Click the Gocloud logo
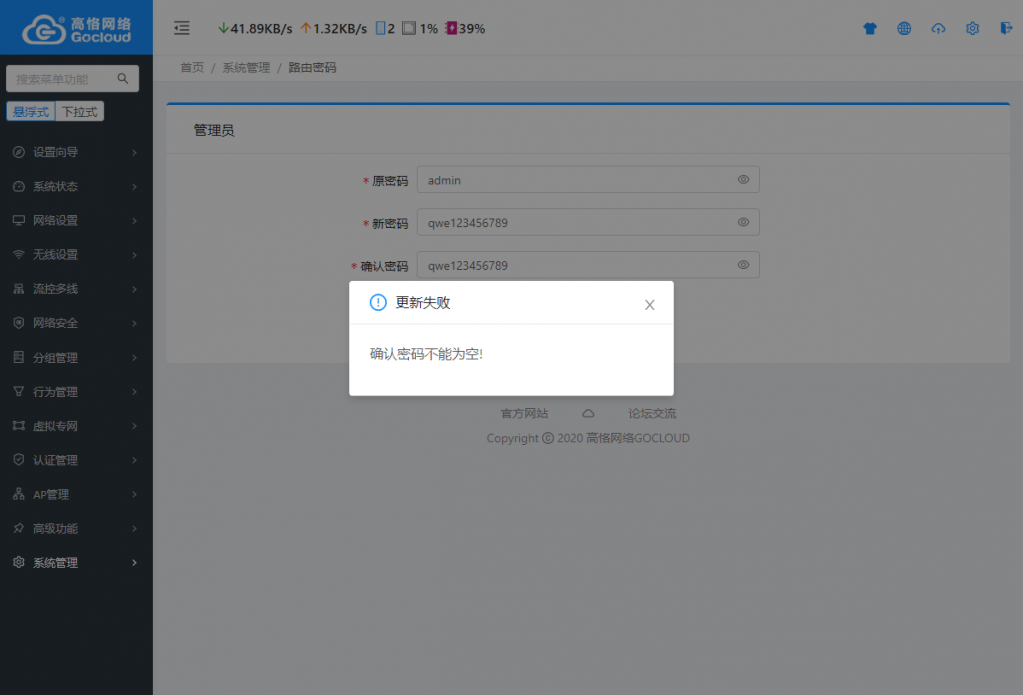This screenshot has width=1023, height=695. tap(76, 29)
